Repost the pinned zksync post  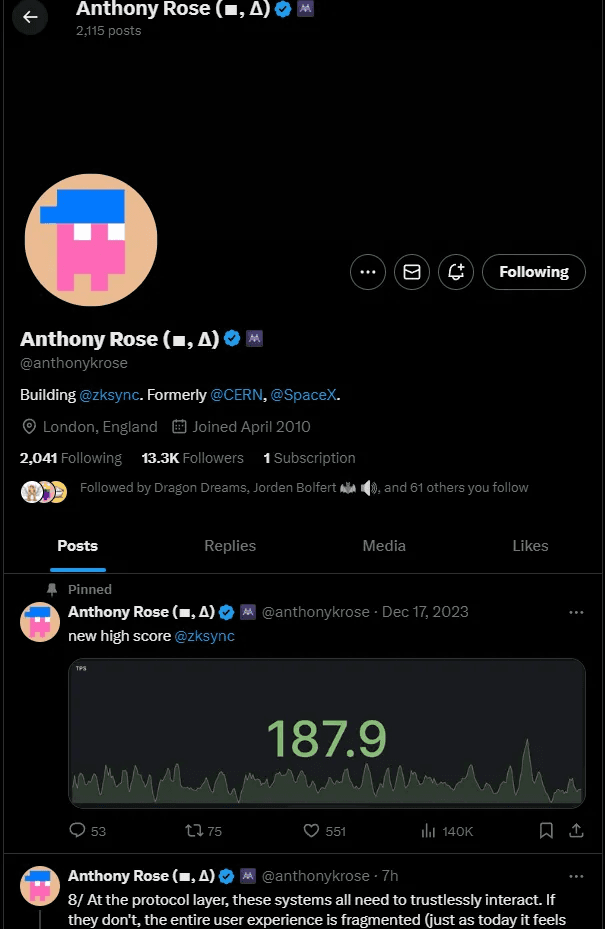203,831
